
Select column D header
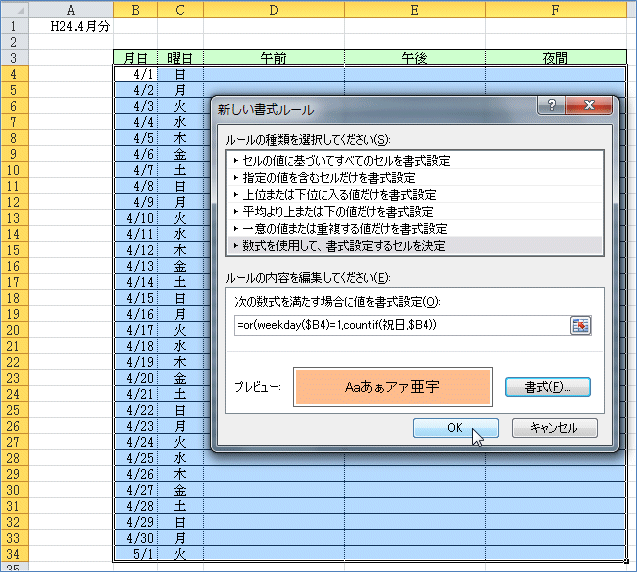pos(274,9)
